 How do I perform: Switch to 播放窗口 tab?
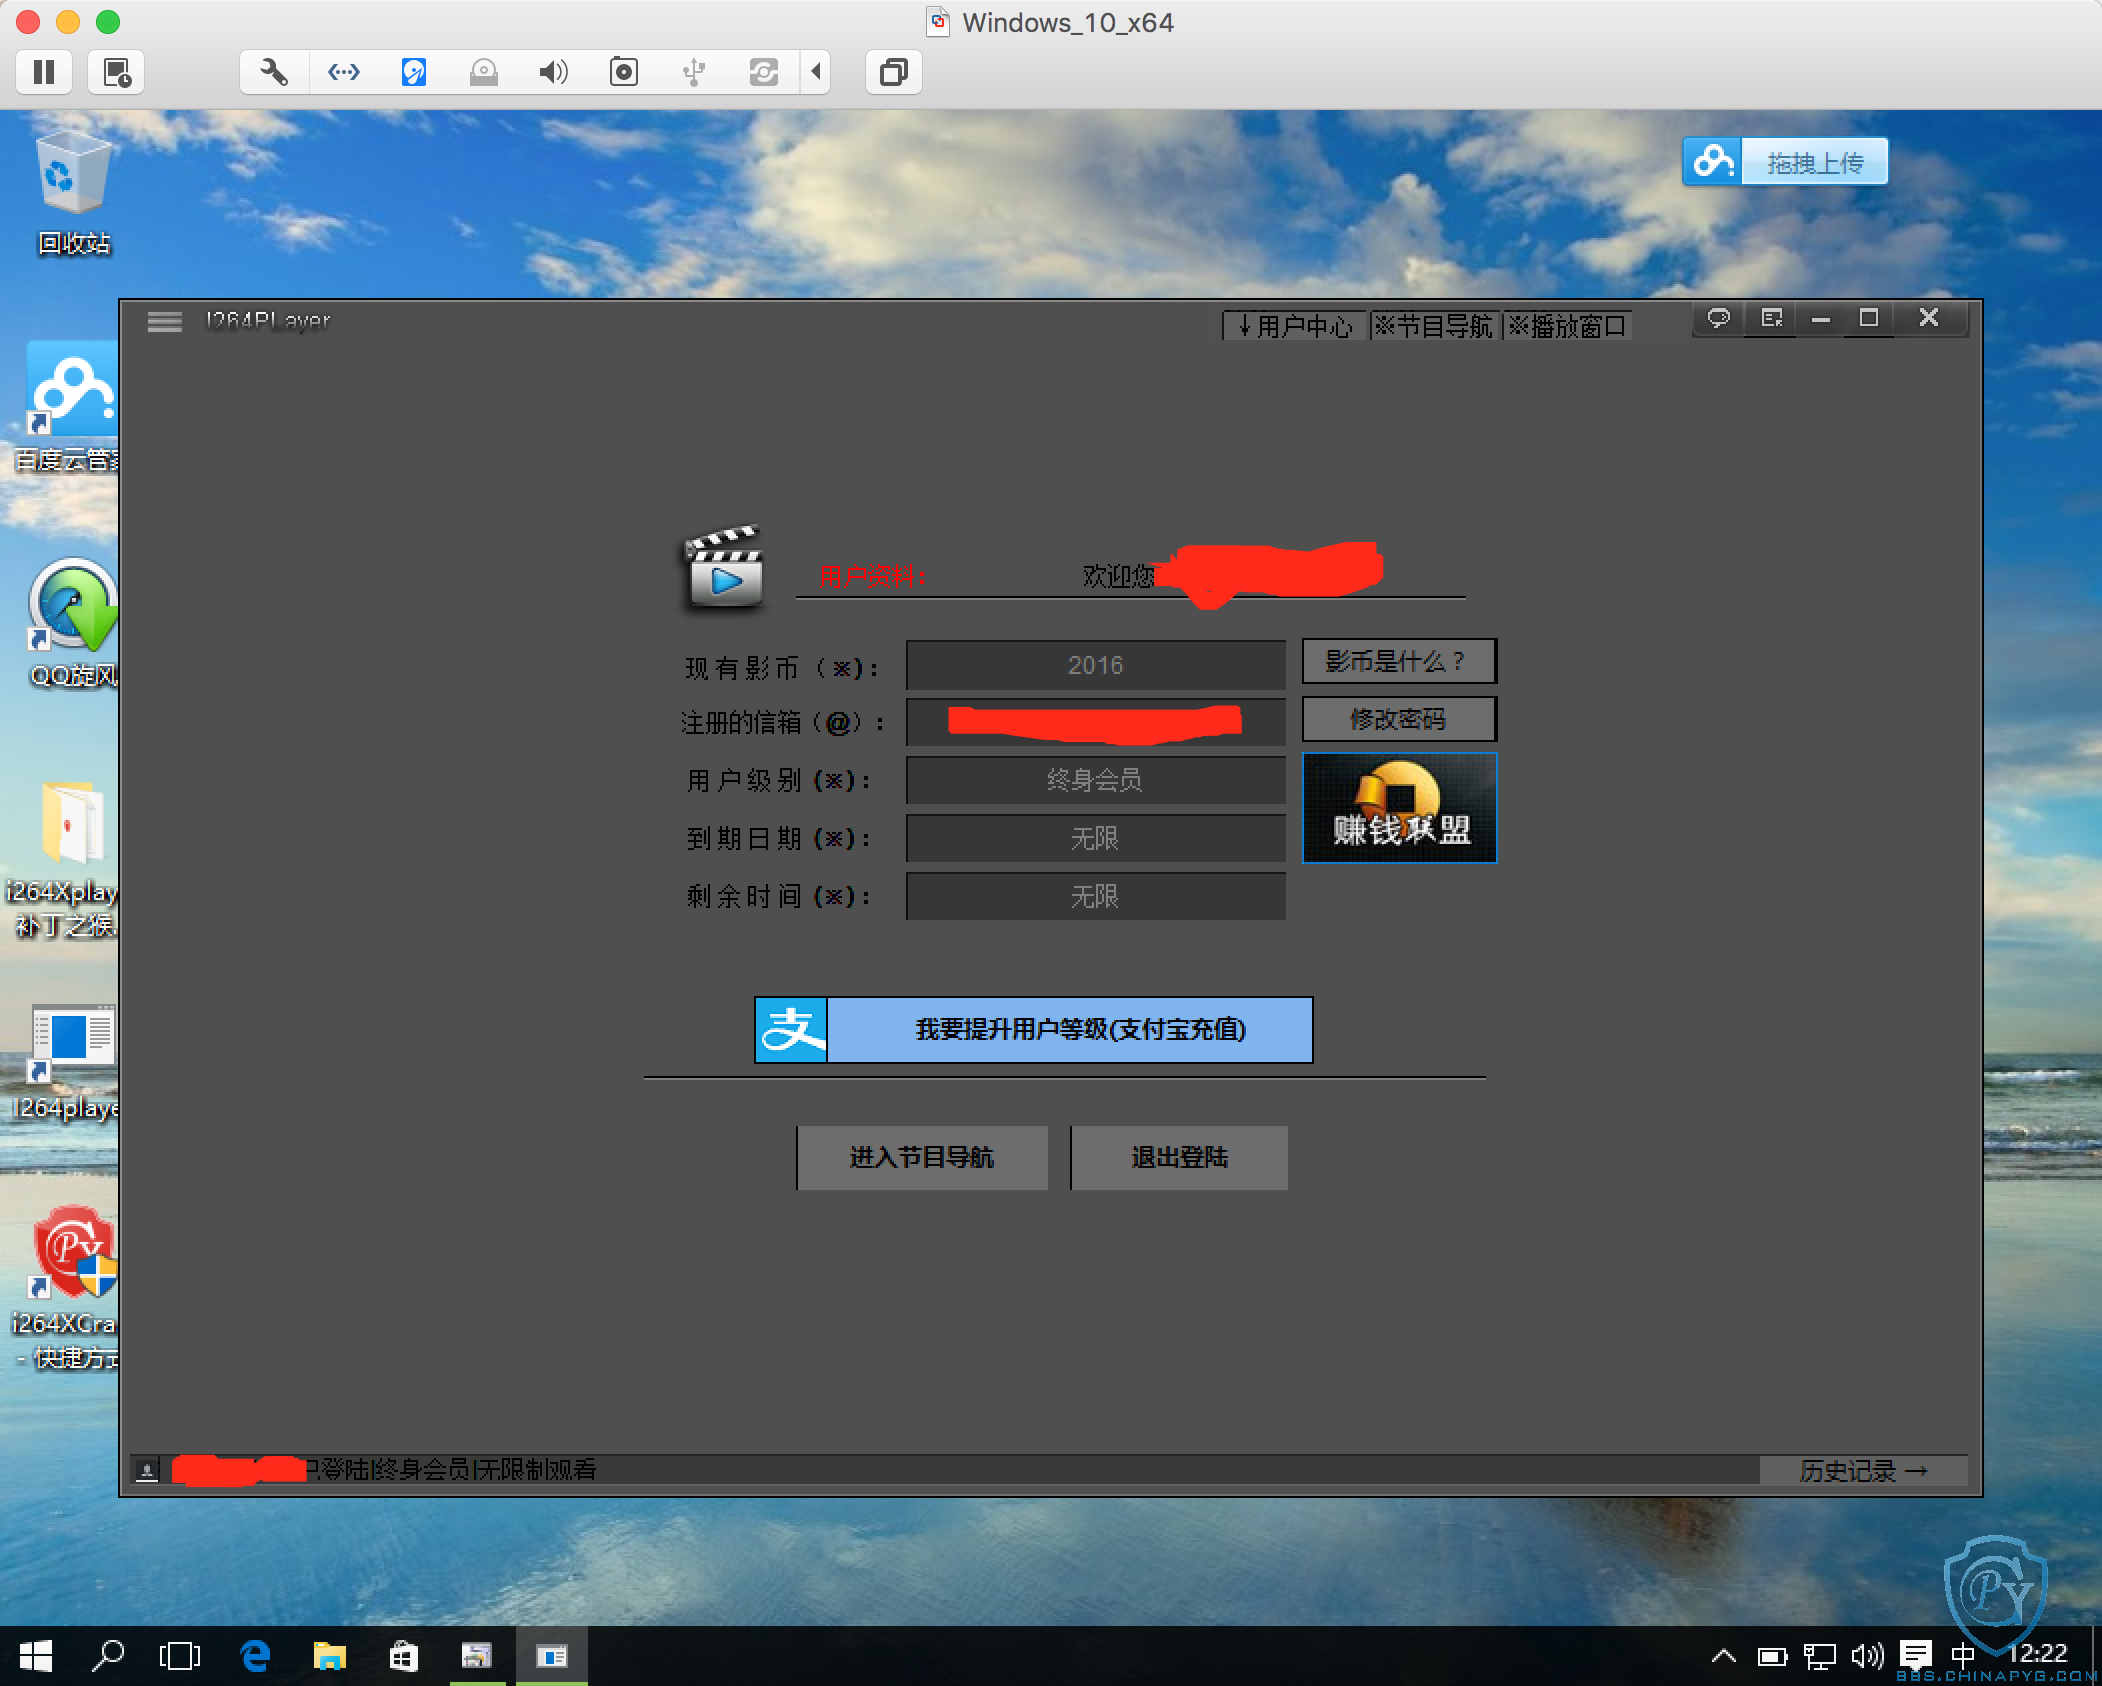[1567, 326]
